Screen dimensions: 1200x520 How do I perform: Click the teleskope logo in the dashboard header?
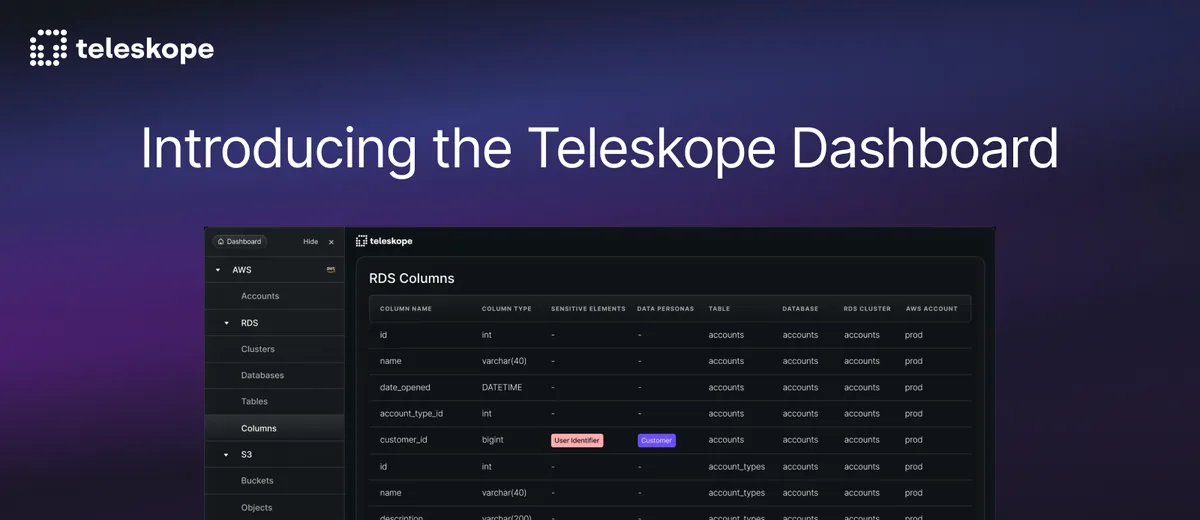384,241
